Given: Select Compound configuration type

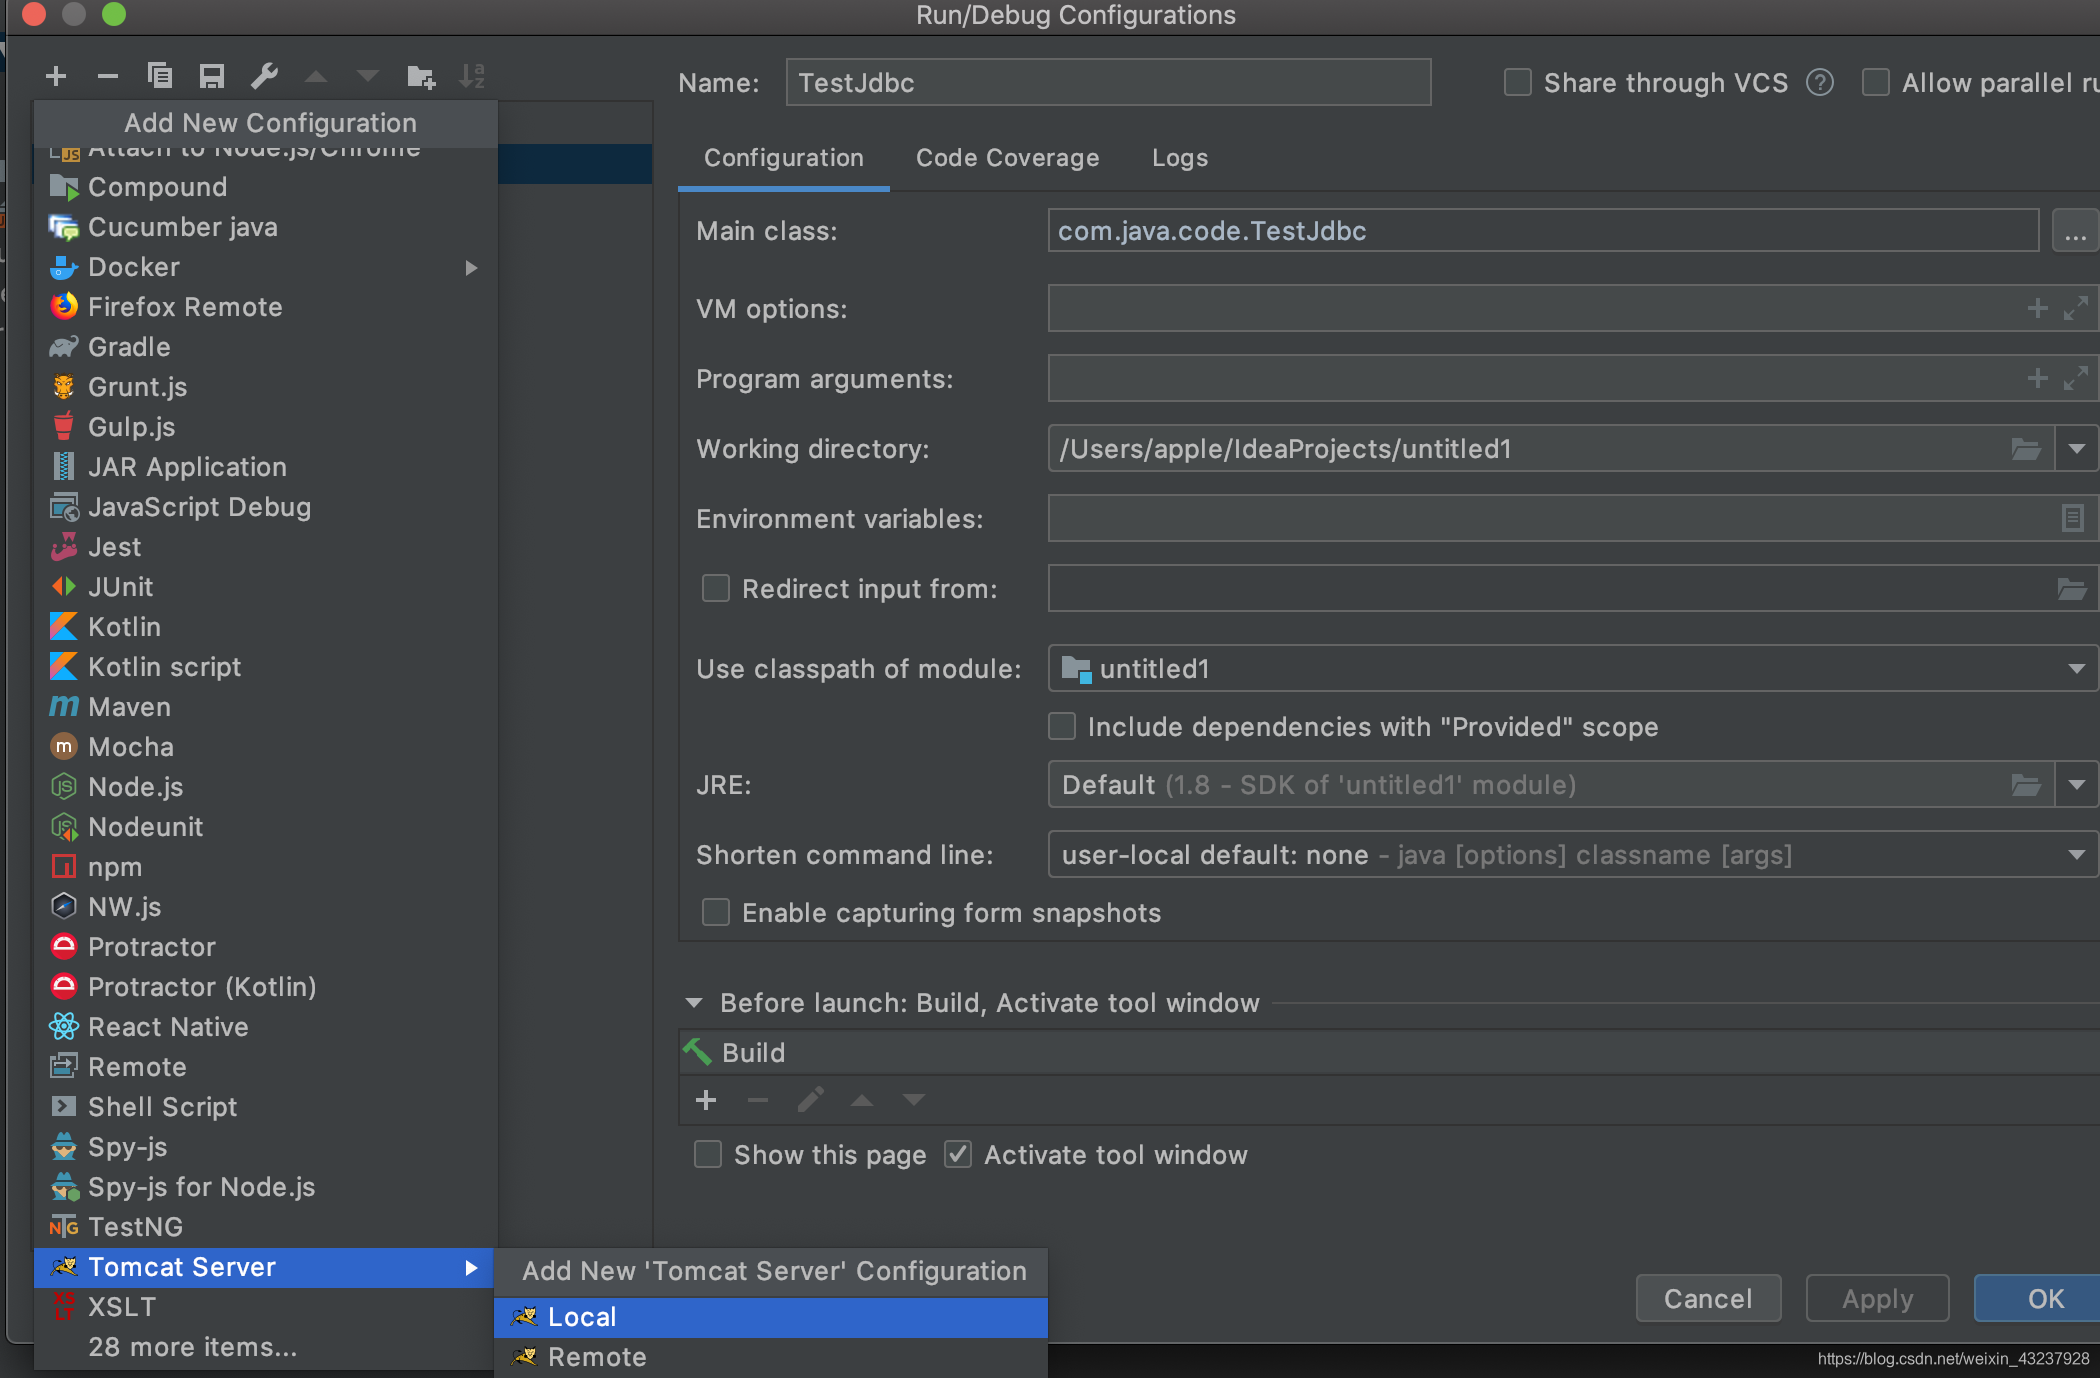Looking at the screenshot, I should 265,187.
